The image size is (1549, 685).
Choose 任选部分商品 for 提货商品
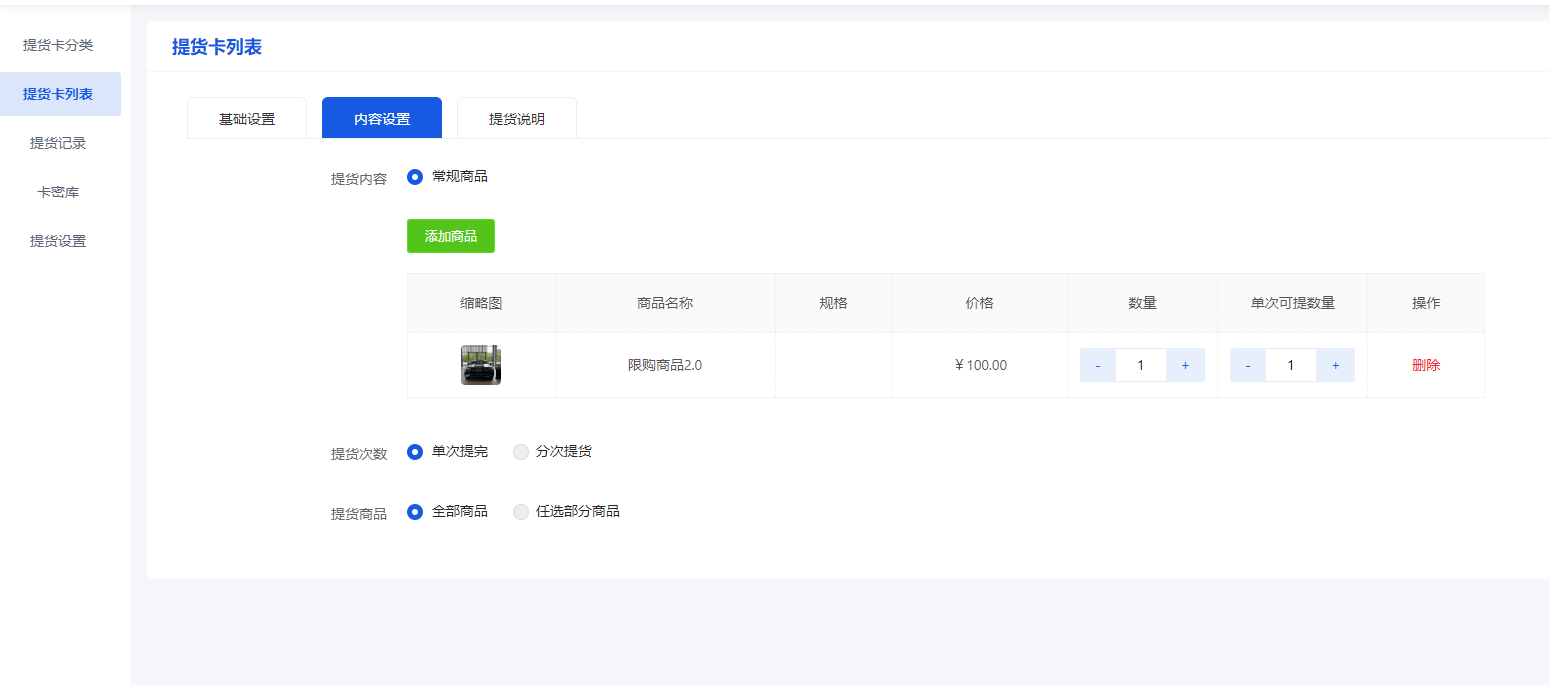520,511
